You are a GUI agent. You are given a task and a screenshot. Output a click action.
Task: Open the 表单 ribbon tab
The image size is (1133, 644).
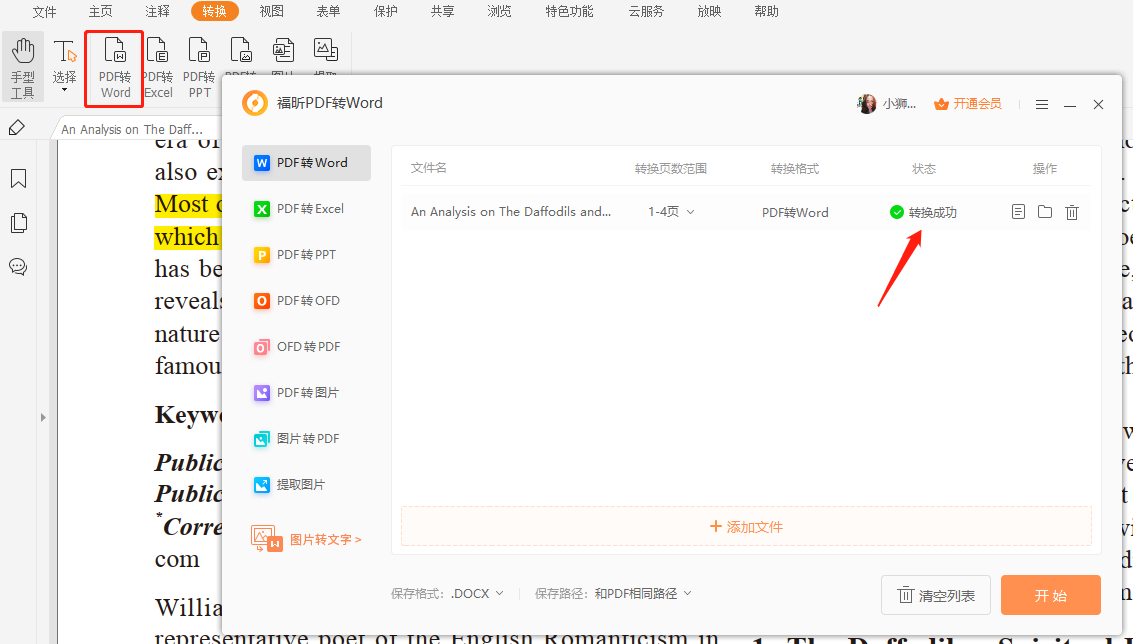(x=328, y=12)
